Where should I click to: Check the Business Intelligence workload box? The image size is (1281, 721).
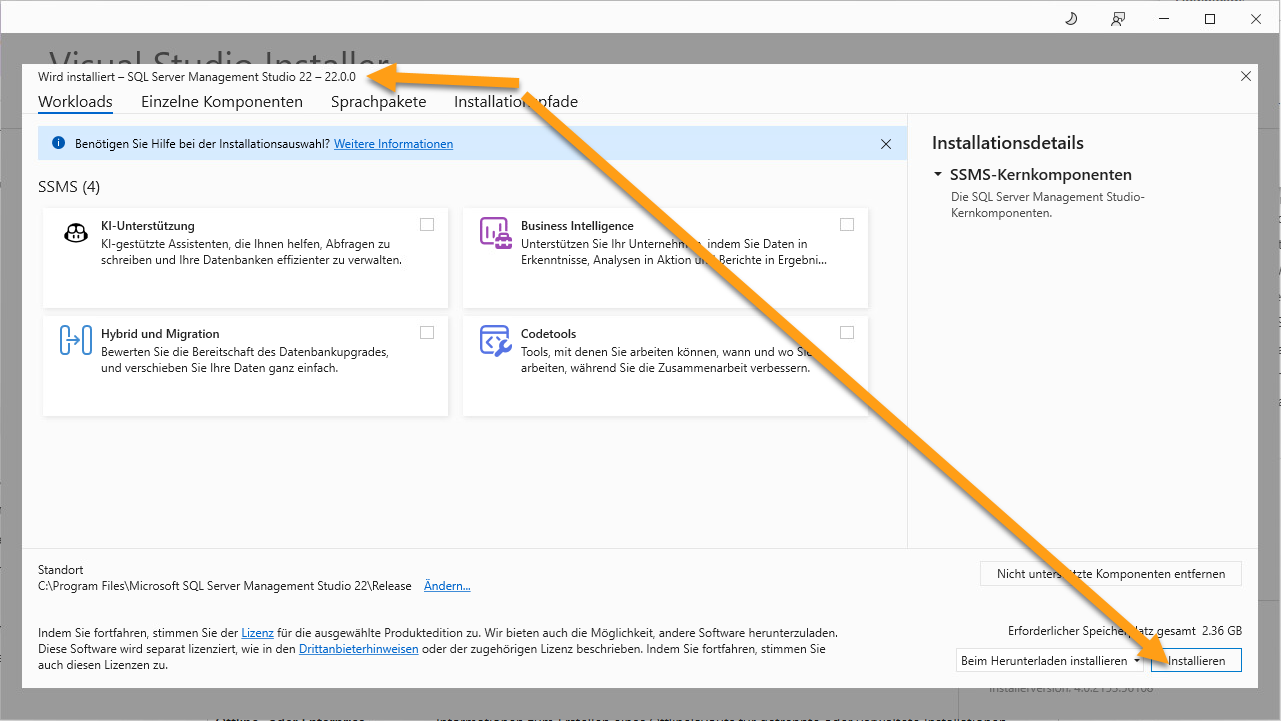[847, 225]
